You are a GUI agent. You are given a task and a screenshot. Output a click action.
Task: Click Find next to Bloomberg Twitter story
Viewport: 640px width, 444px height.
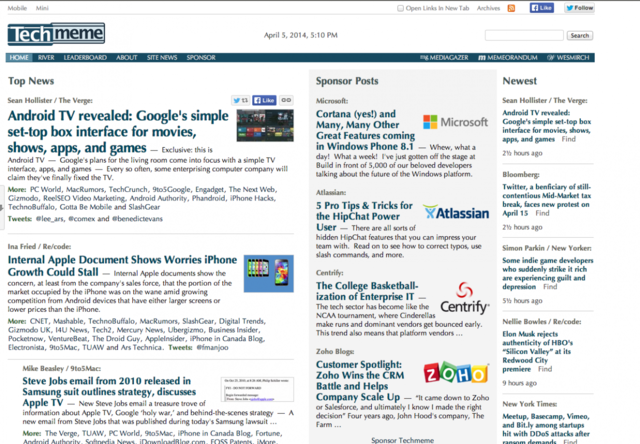tap(542, 213)
